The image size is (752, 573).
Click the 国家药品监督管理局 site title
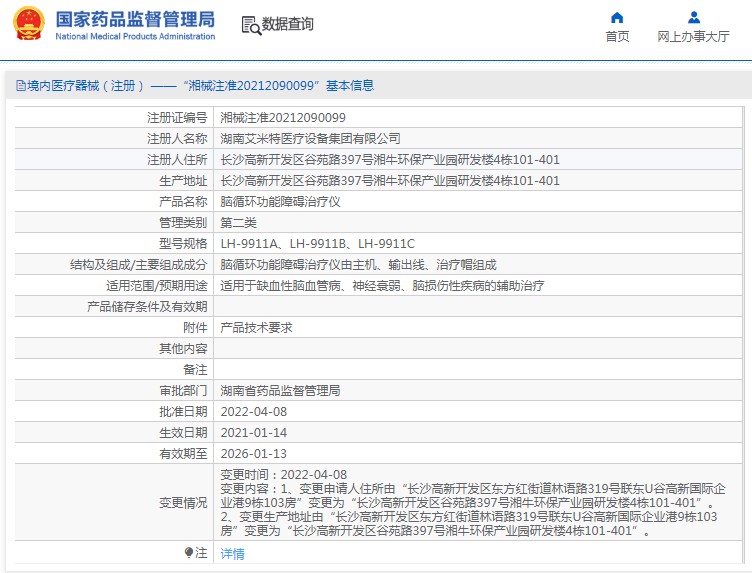pyautogui.click(x=134, y=19)
